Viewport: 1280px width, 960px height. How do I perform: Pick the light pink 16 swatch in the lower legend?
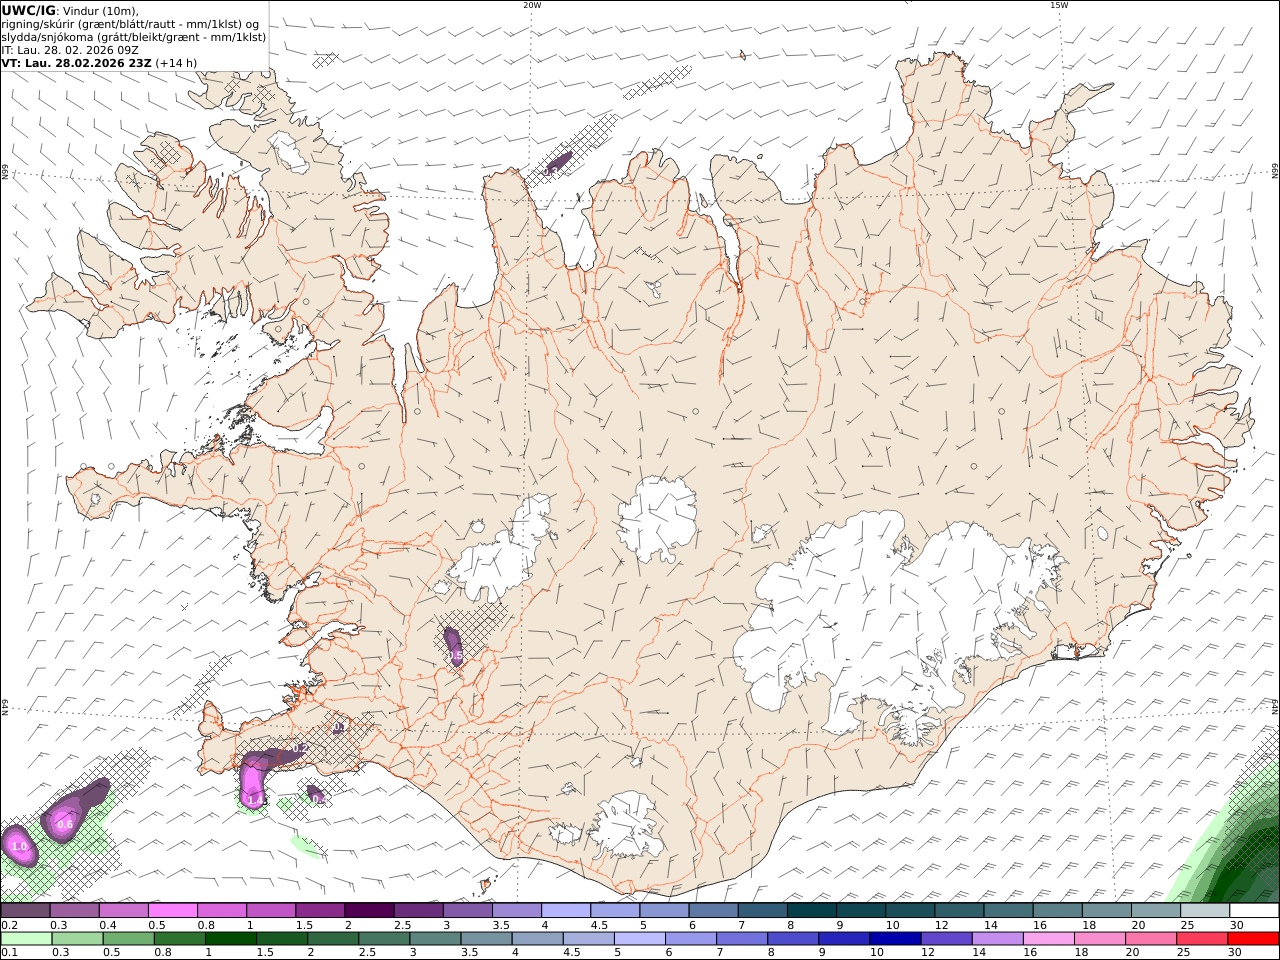(1049, 939)
